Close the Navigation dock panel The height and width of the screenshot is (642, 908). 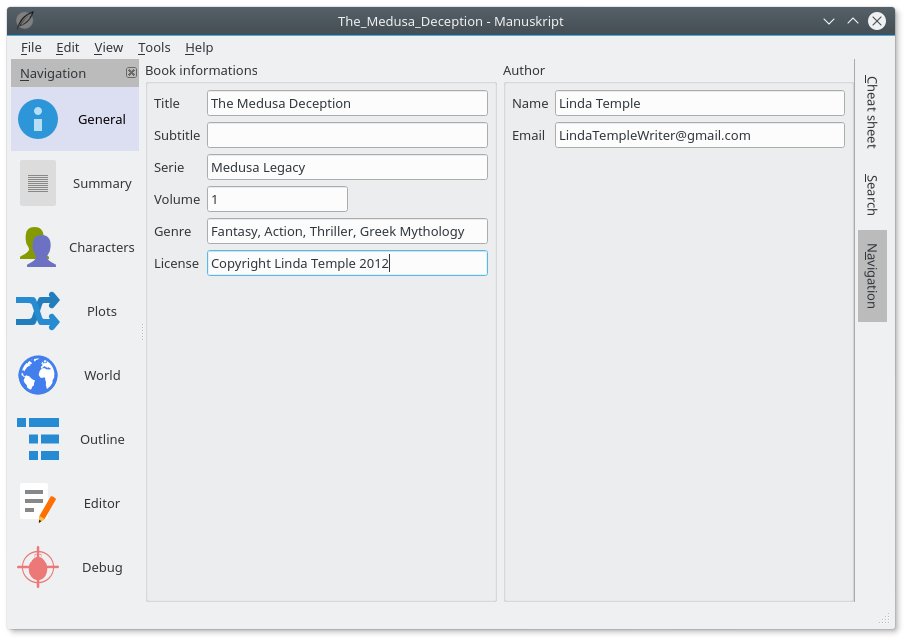point(131,73)
